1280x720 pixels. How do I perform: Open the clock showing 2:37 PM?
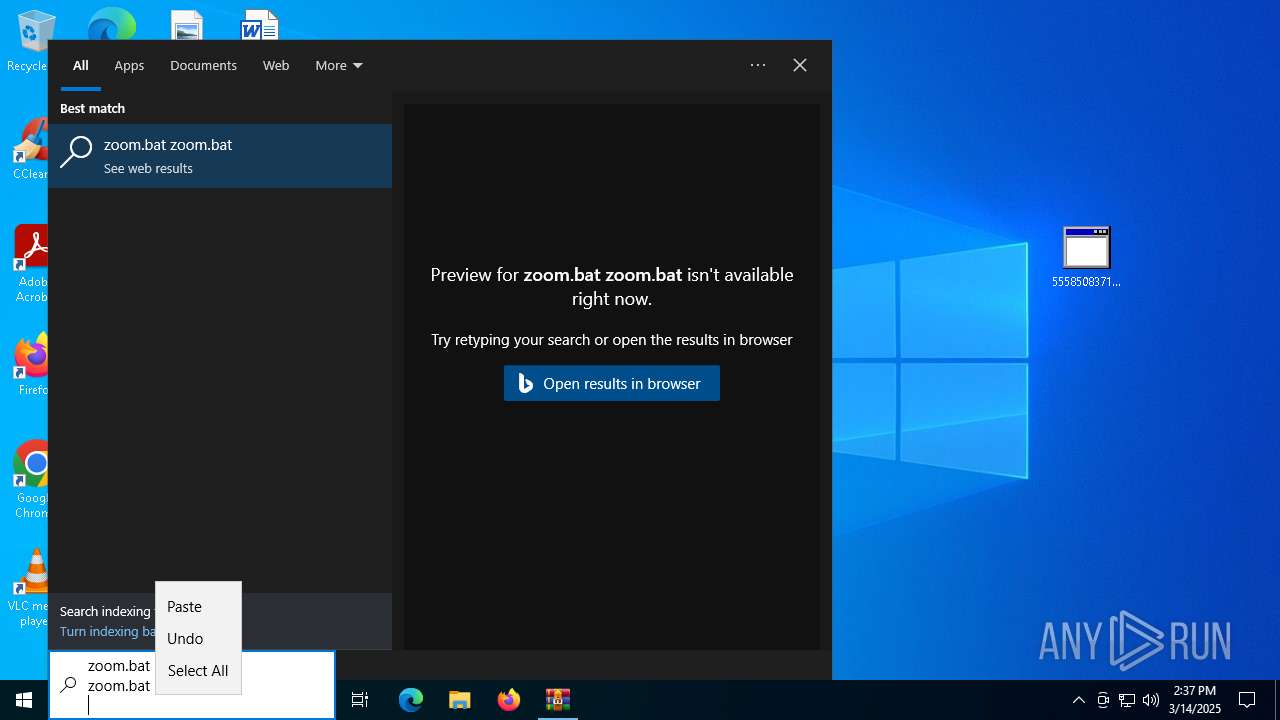[1195, 700]
